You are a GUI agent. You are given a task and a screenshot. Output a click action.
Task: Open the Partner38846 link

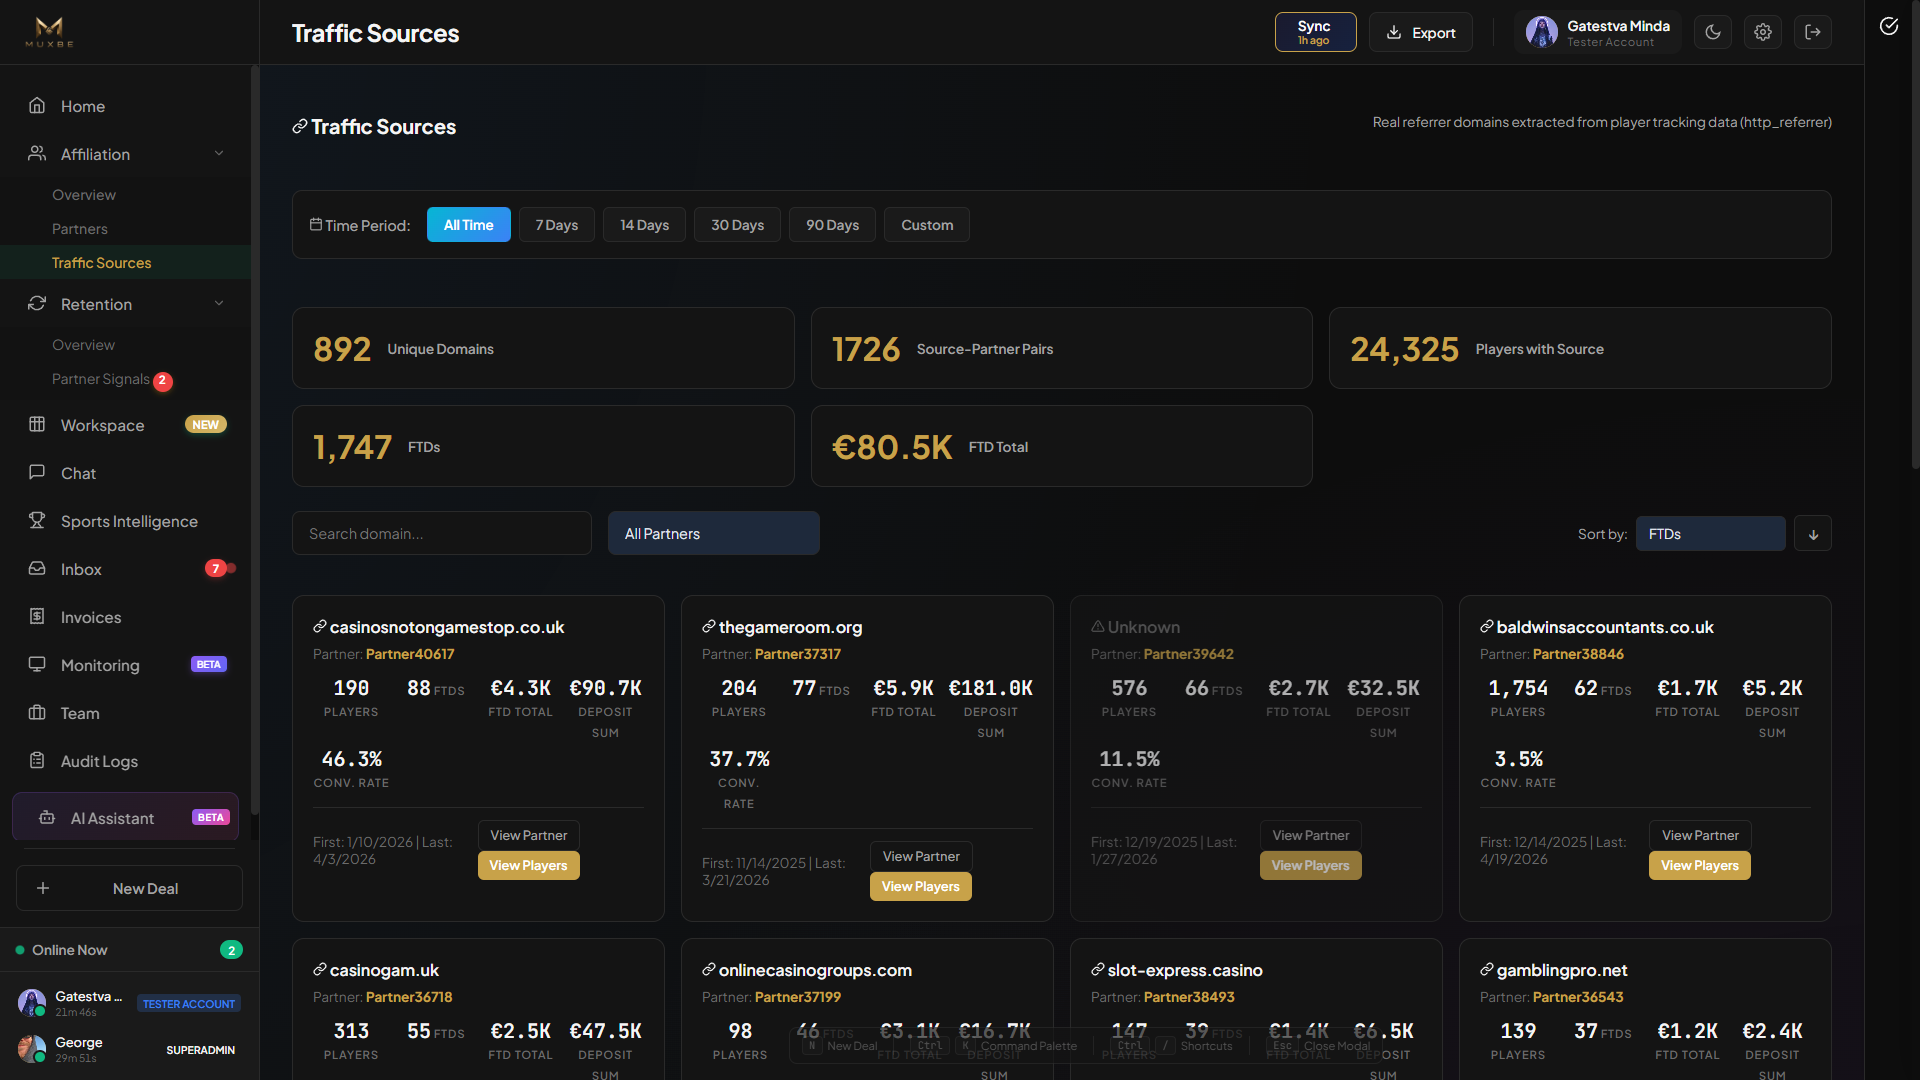[1578, 654]
